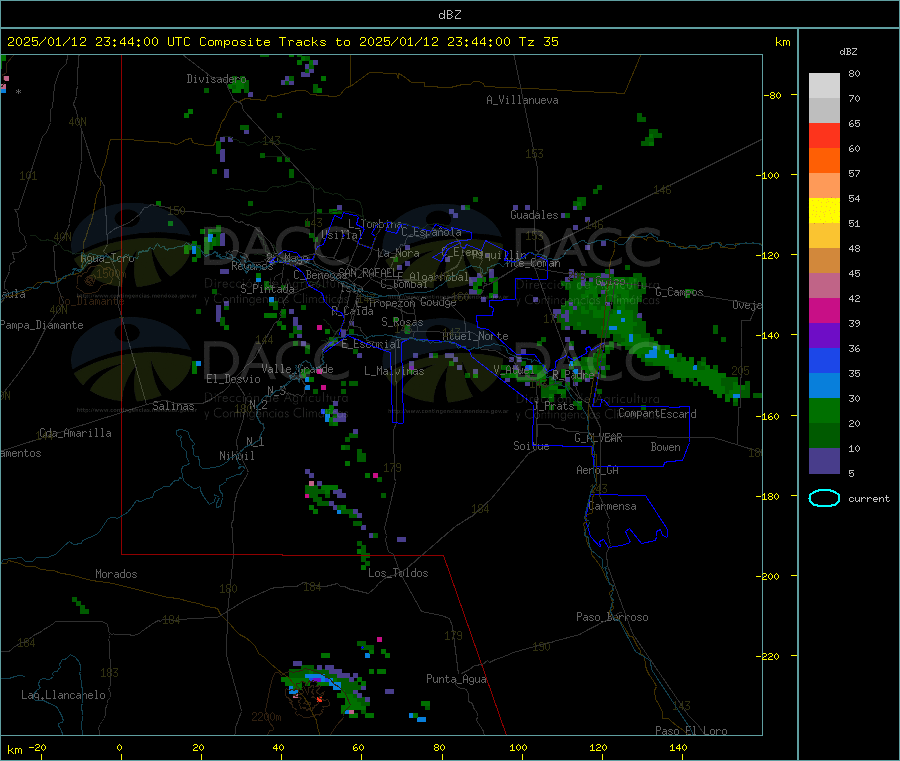The width and height of the screenshot is (900, 761).
Task: Click the Cda_Amarilla map label
Action: 75,433
